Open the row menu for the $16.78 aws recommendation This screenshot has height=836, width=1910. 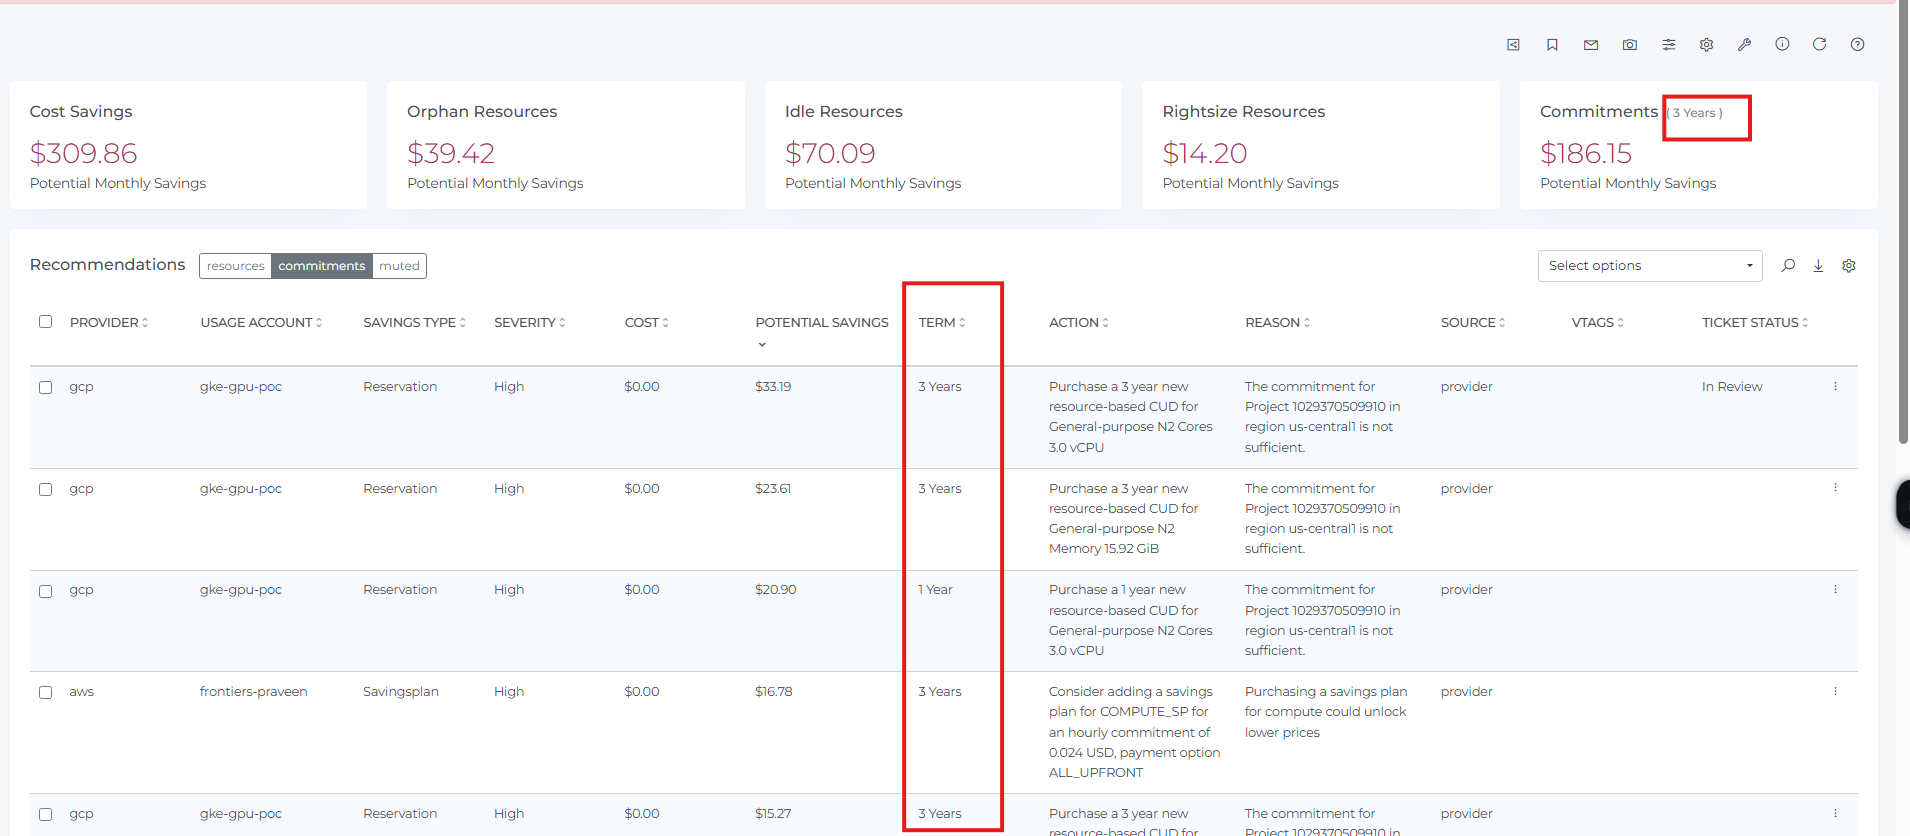[1835, 691]
